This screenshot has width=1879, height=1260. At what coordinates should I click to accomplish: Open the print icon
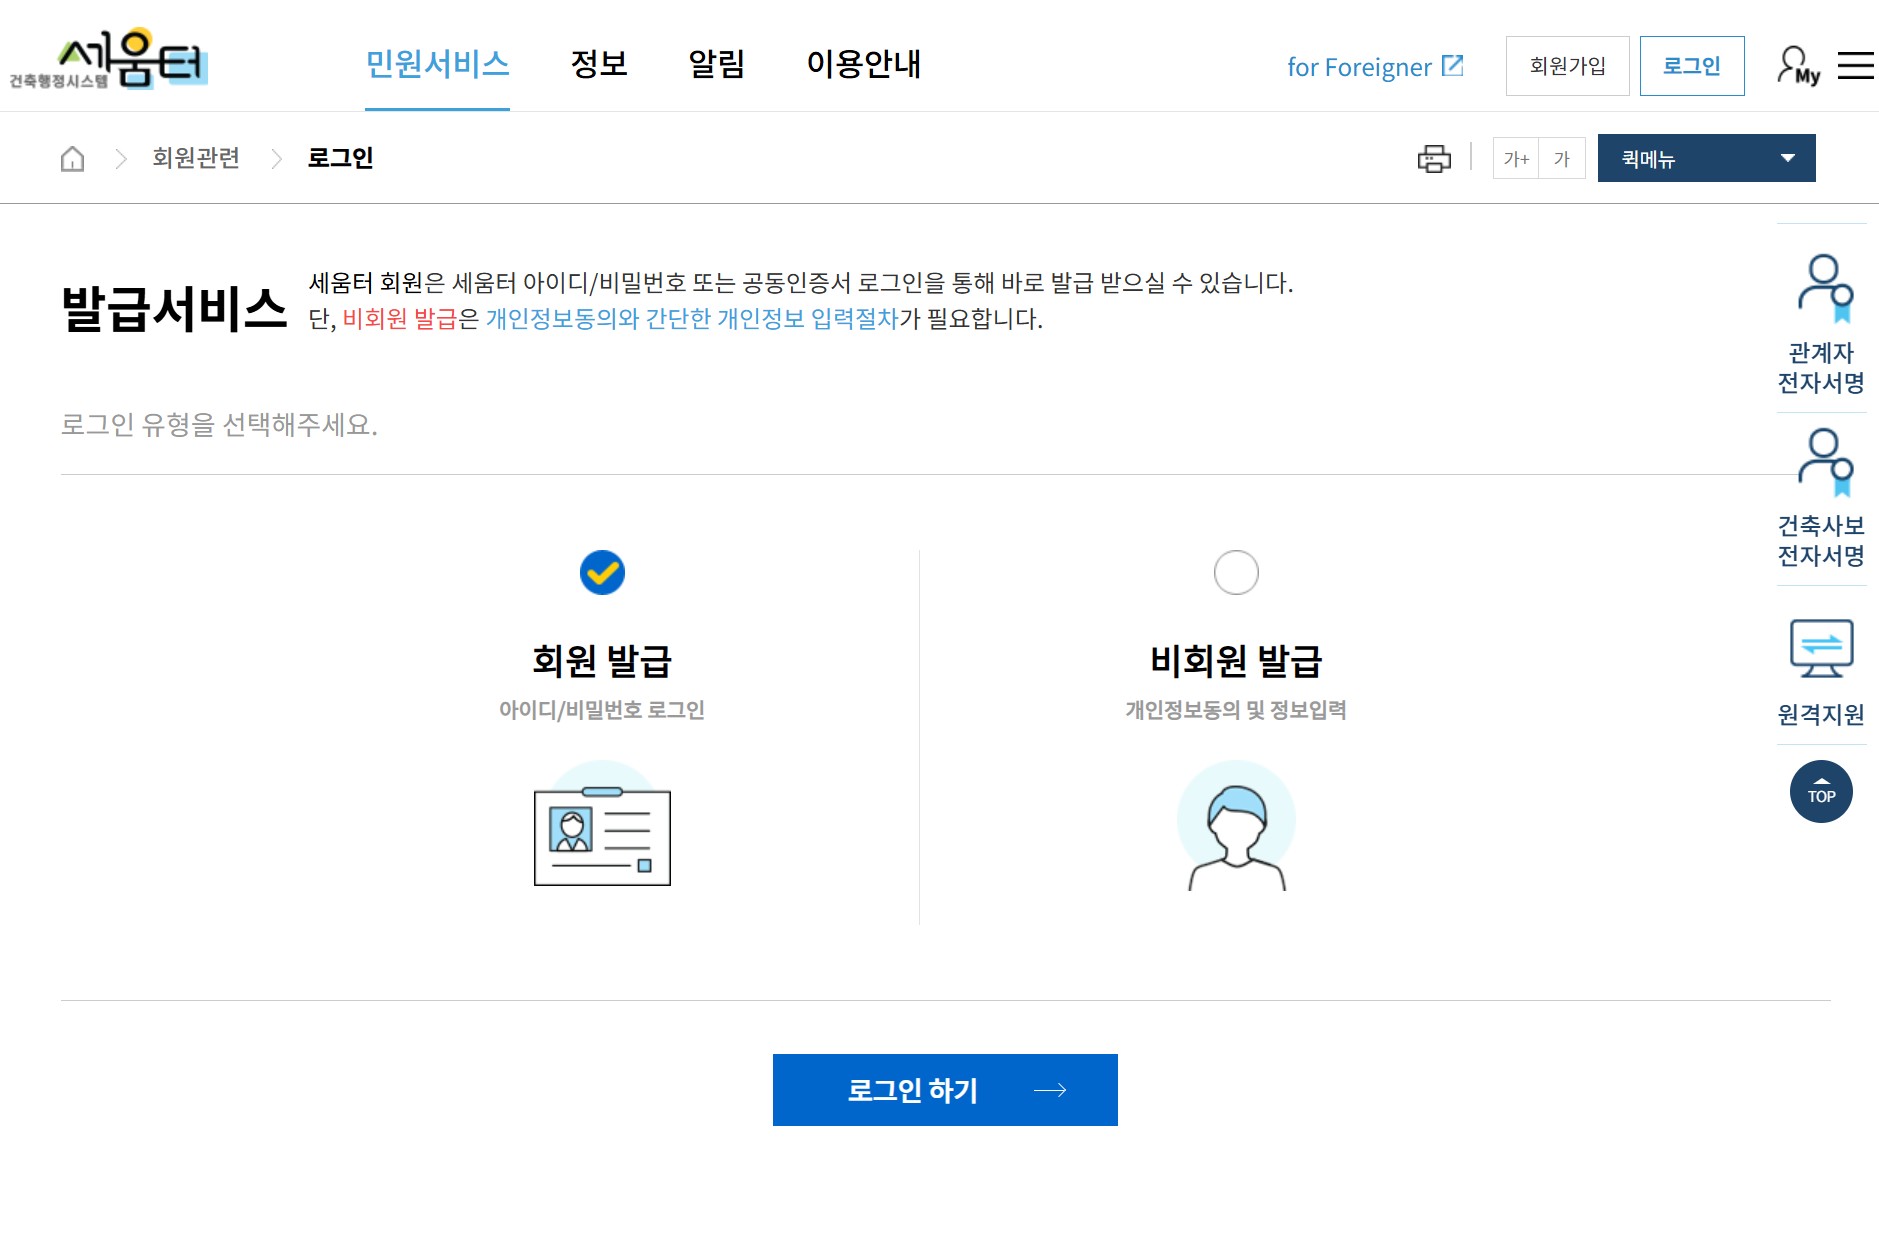[x=1434, y=158]
